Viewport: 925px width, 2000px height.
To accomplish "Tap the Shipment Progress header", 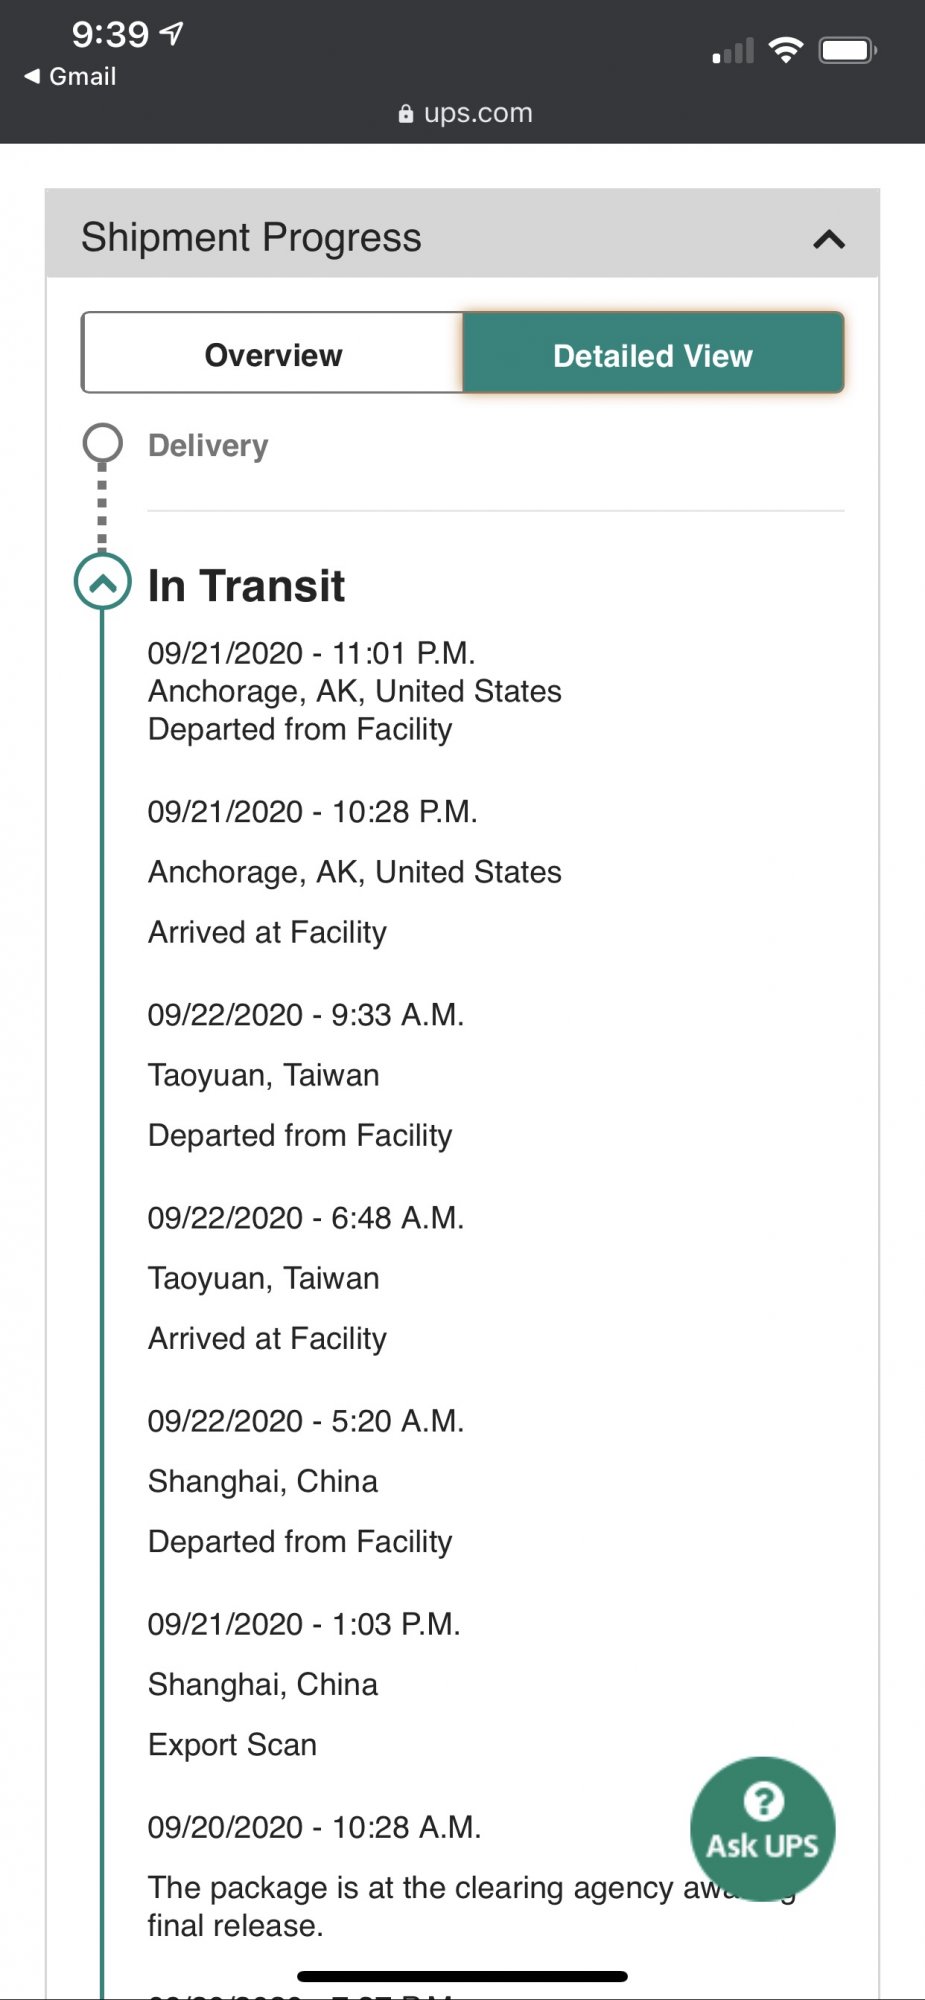I will pyautogui.click(x=251, y=238).
